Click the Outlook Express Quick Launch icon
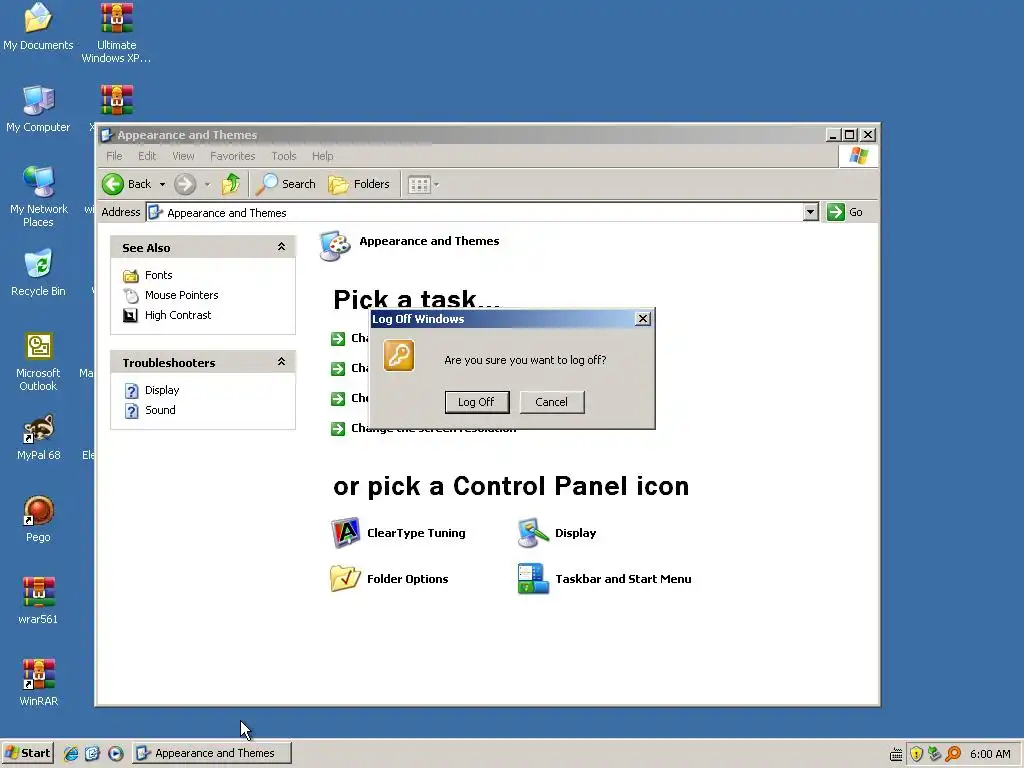 93,754
